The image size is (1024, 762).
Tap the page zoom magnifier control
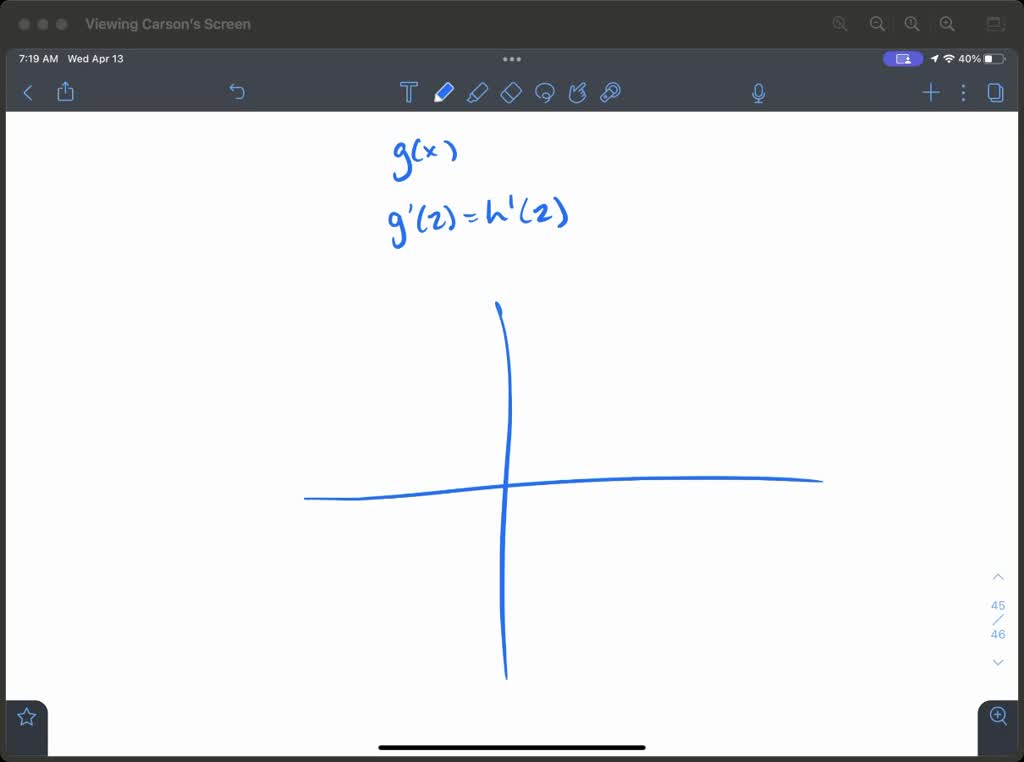(997, 715)
